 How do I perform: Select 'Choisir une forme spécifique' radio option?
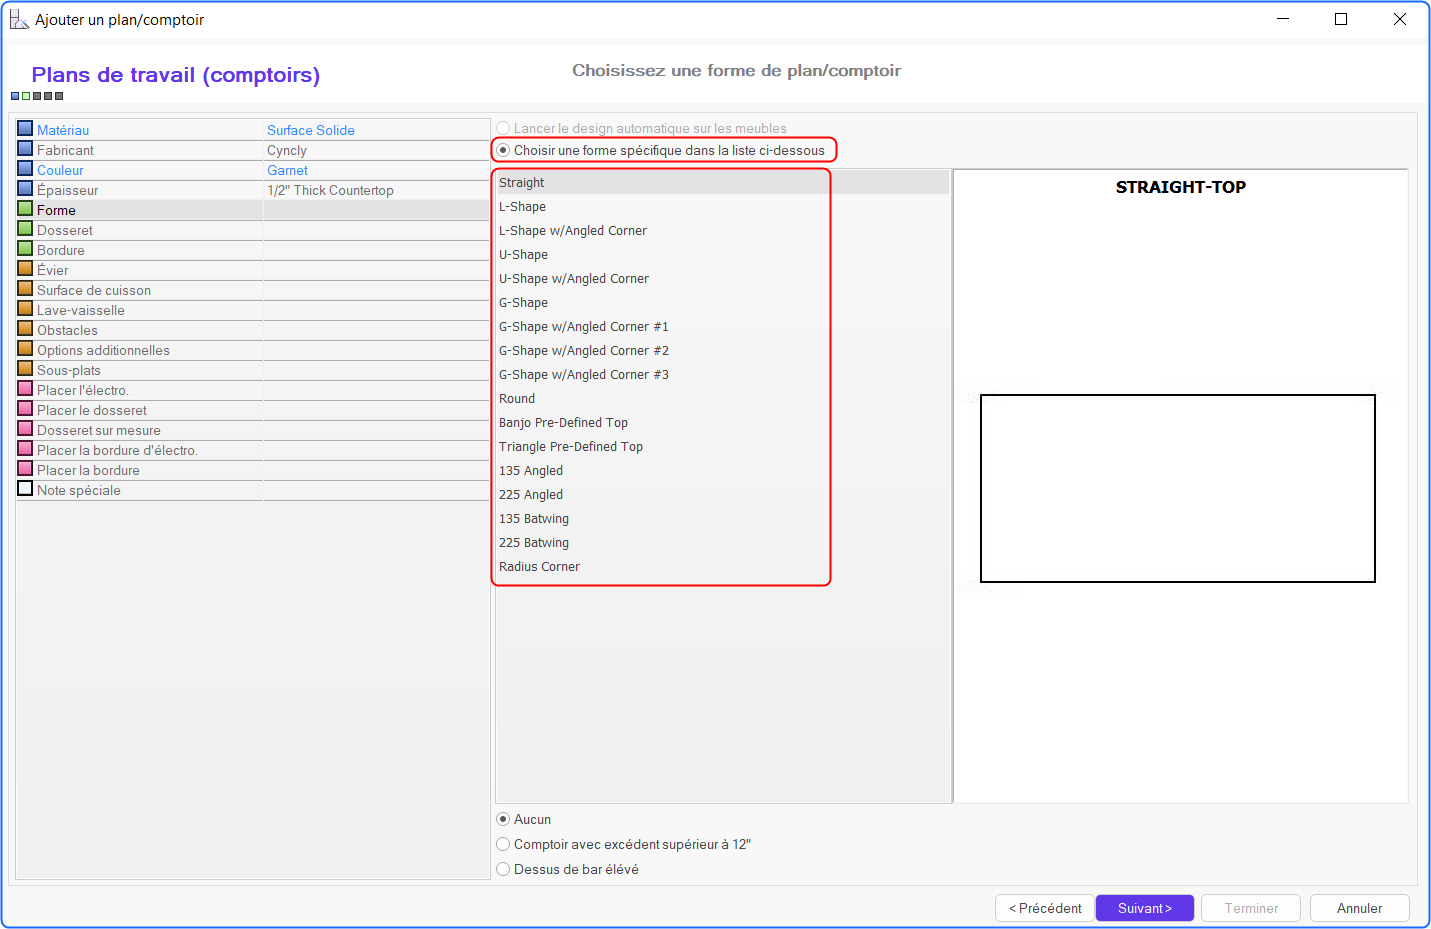(503, 150)
